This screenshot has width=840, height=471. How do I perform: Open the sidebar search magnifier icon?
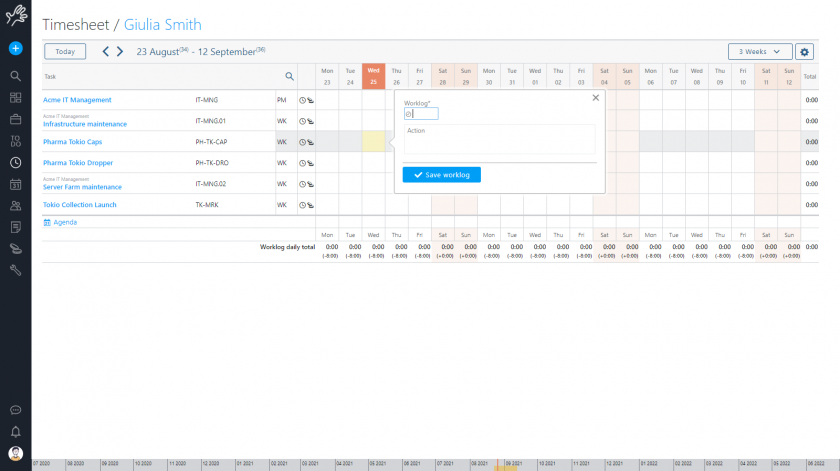coord(15,76)
